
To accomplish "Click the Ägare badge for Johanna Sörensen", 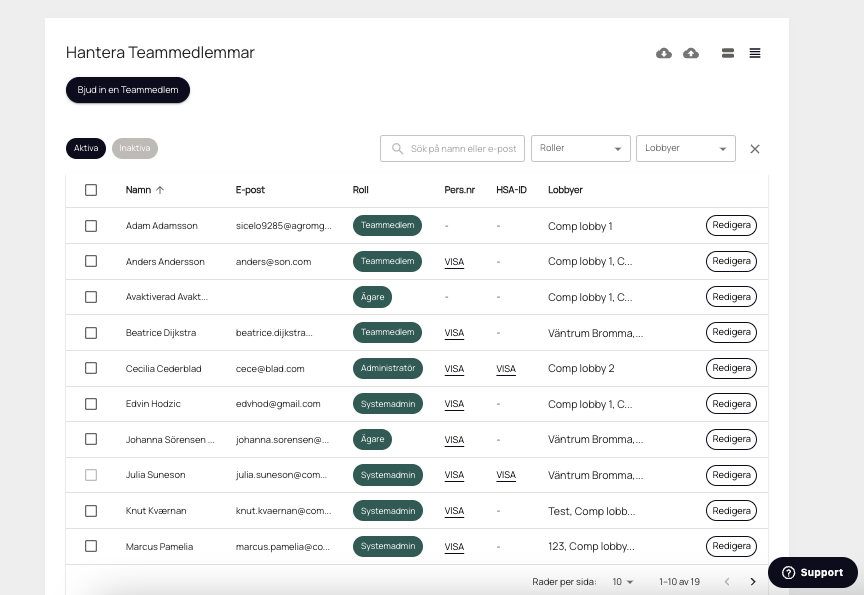I will (372, 439).
